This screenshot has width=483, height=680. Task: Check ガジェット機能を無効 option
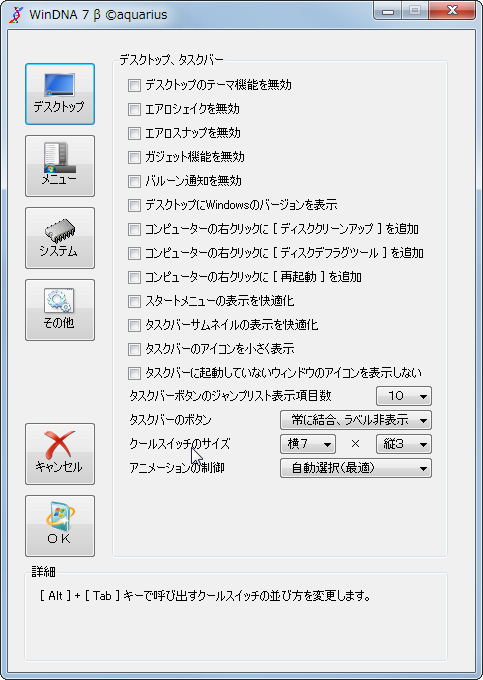tap(134, 157)
